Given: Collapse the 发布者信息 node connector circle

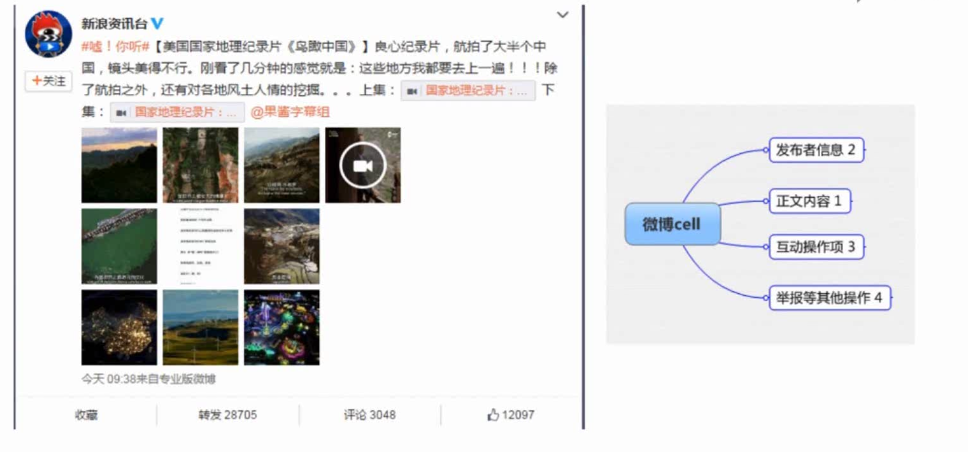Looking at the screenshot, I should click(766, 150).
